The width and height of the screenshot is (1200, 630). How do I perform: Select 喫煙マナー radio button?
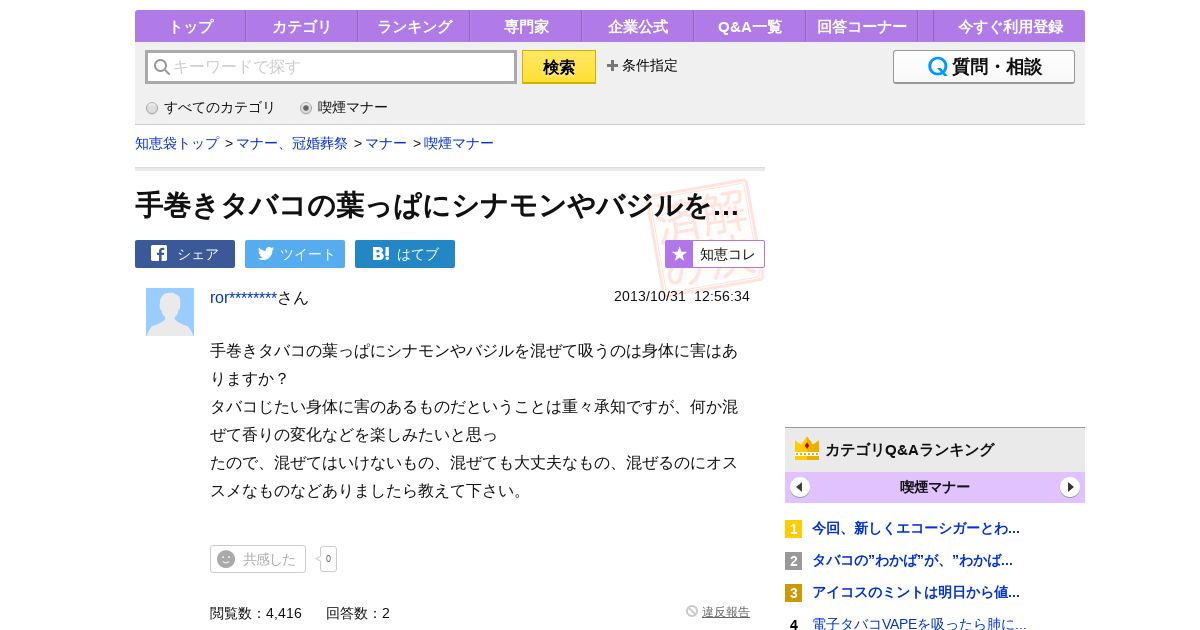click(x=306, y=108)
